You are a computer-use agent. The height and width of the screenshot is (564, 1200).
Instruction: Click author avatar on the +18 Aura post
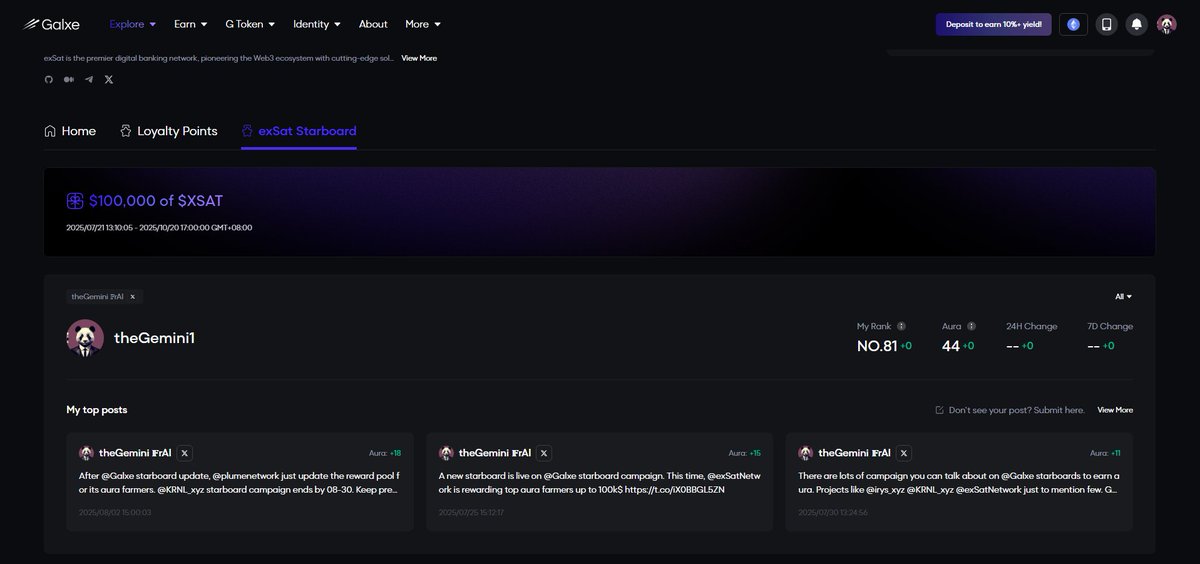pos(86,453)
